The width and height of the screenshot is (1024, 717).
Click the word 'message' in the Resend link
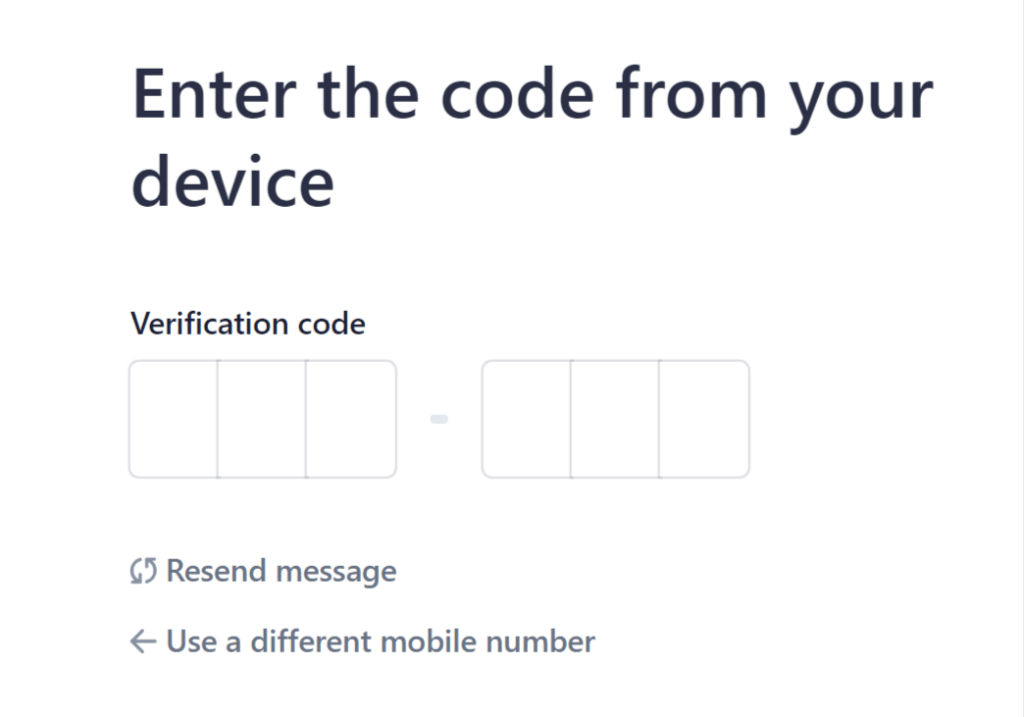point(336,573)
